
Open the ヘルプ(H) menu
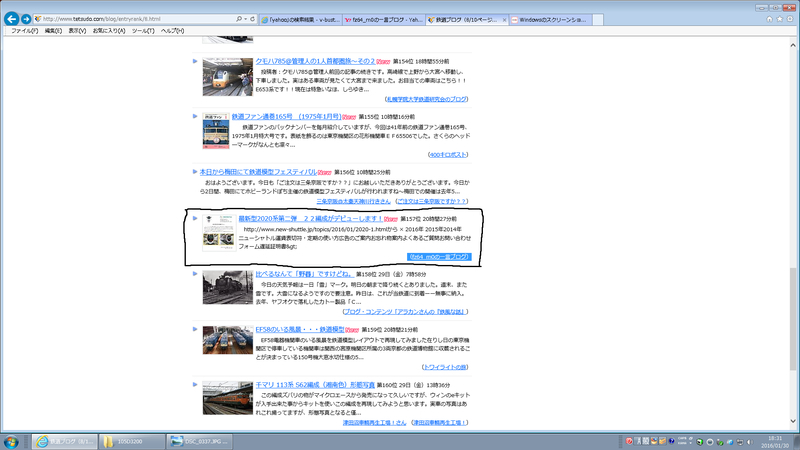(x=172, y=31)
